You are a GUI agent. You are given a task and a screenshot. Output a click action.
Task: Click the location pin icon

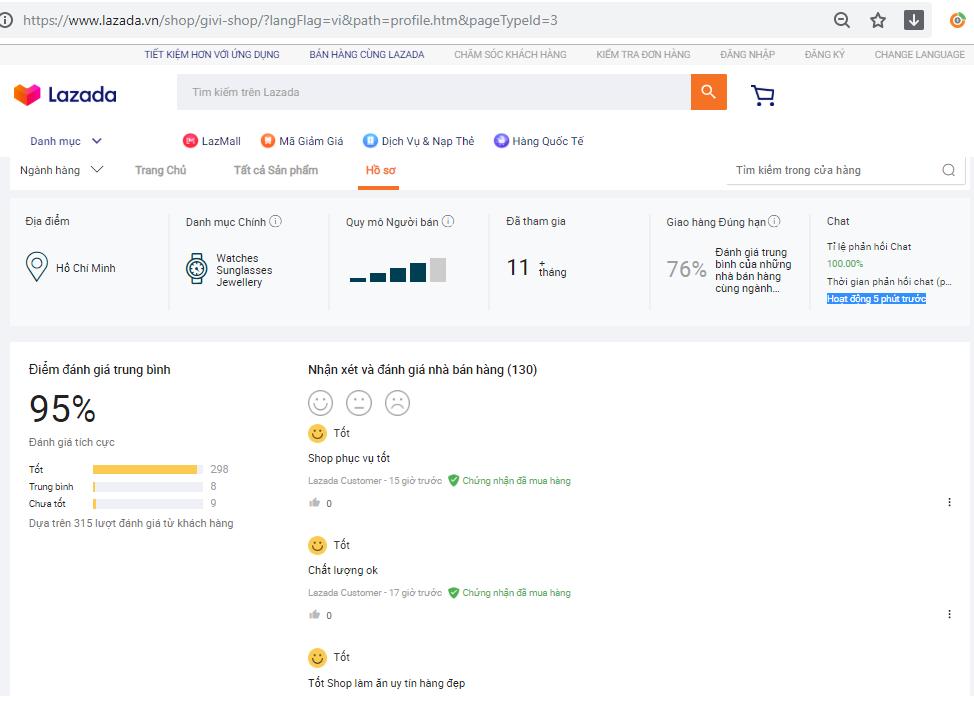click(x=37, y=267)
